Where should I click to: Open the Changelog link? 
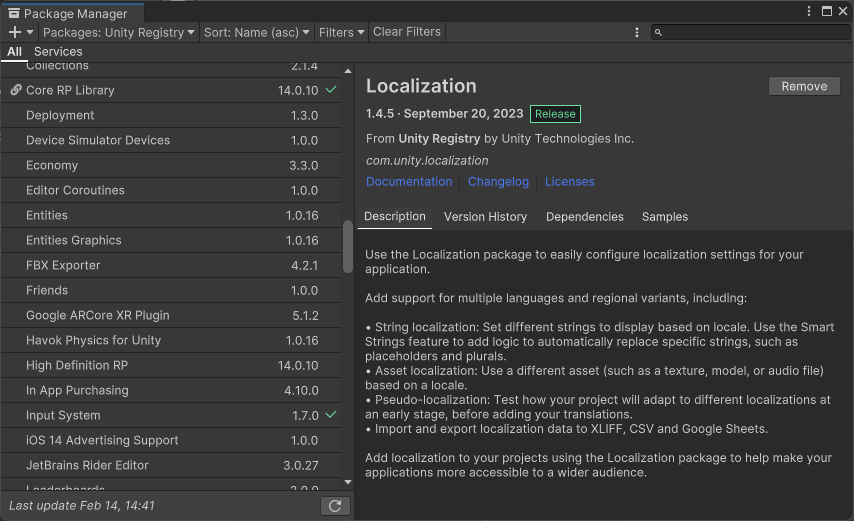(x=498, y=182)
